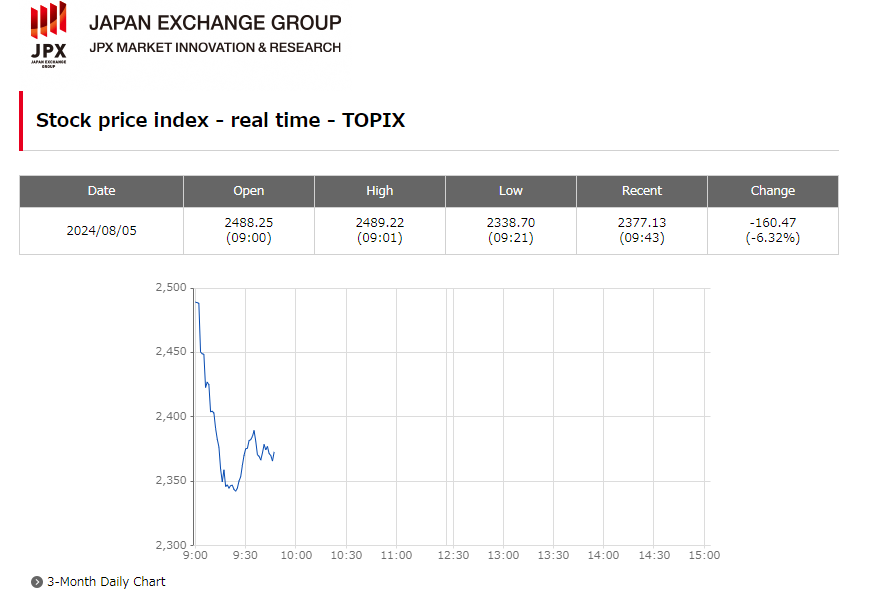Select the Low column header

pyautogui.click(x=511, y=191)
